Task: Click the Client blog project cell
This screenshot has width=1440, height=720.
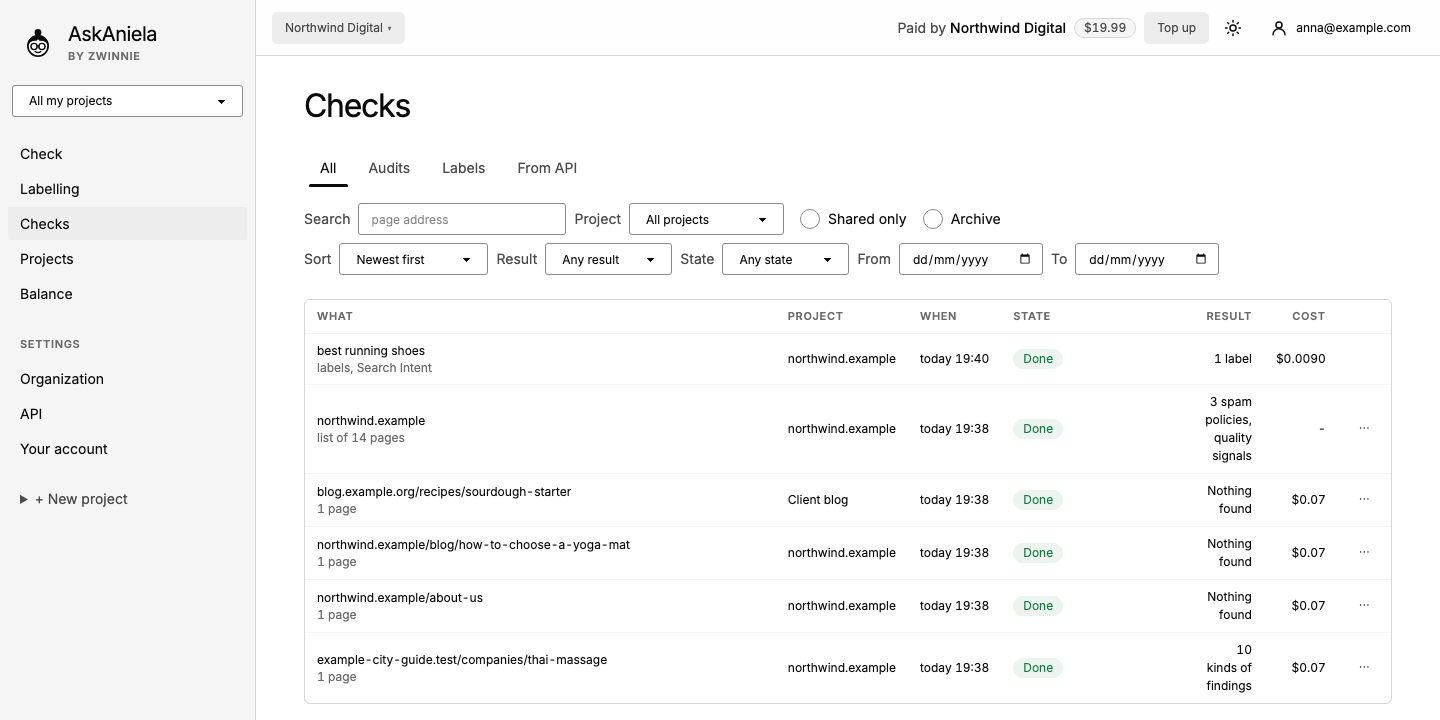Action: tap(818, 500)
